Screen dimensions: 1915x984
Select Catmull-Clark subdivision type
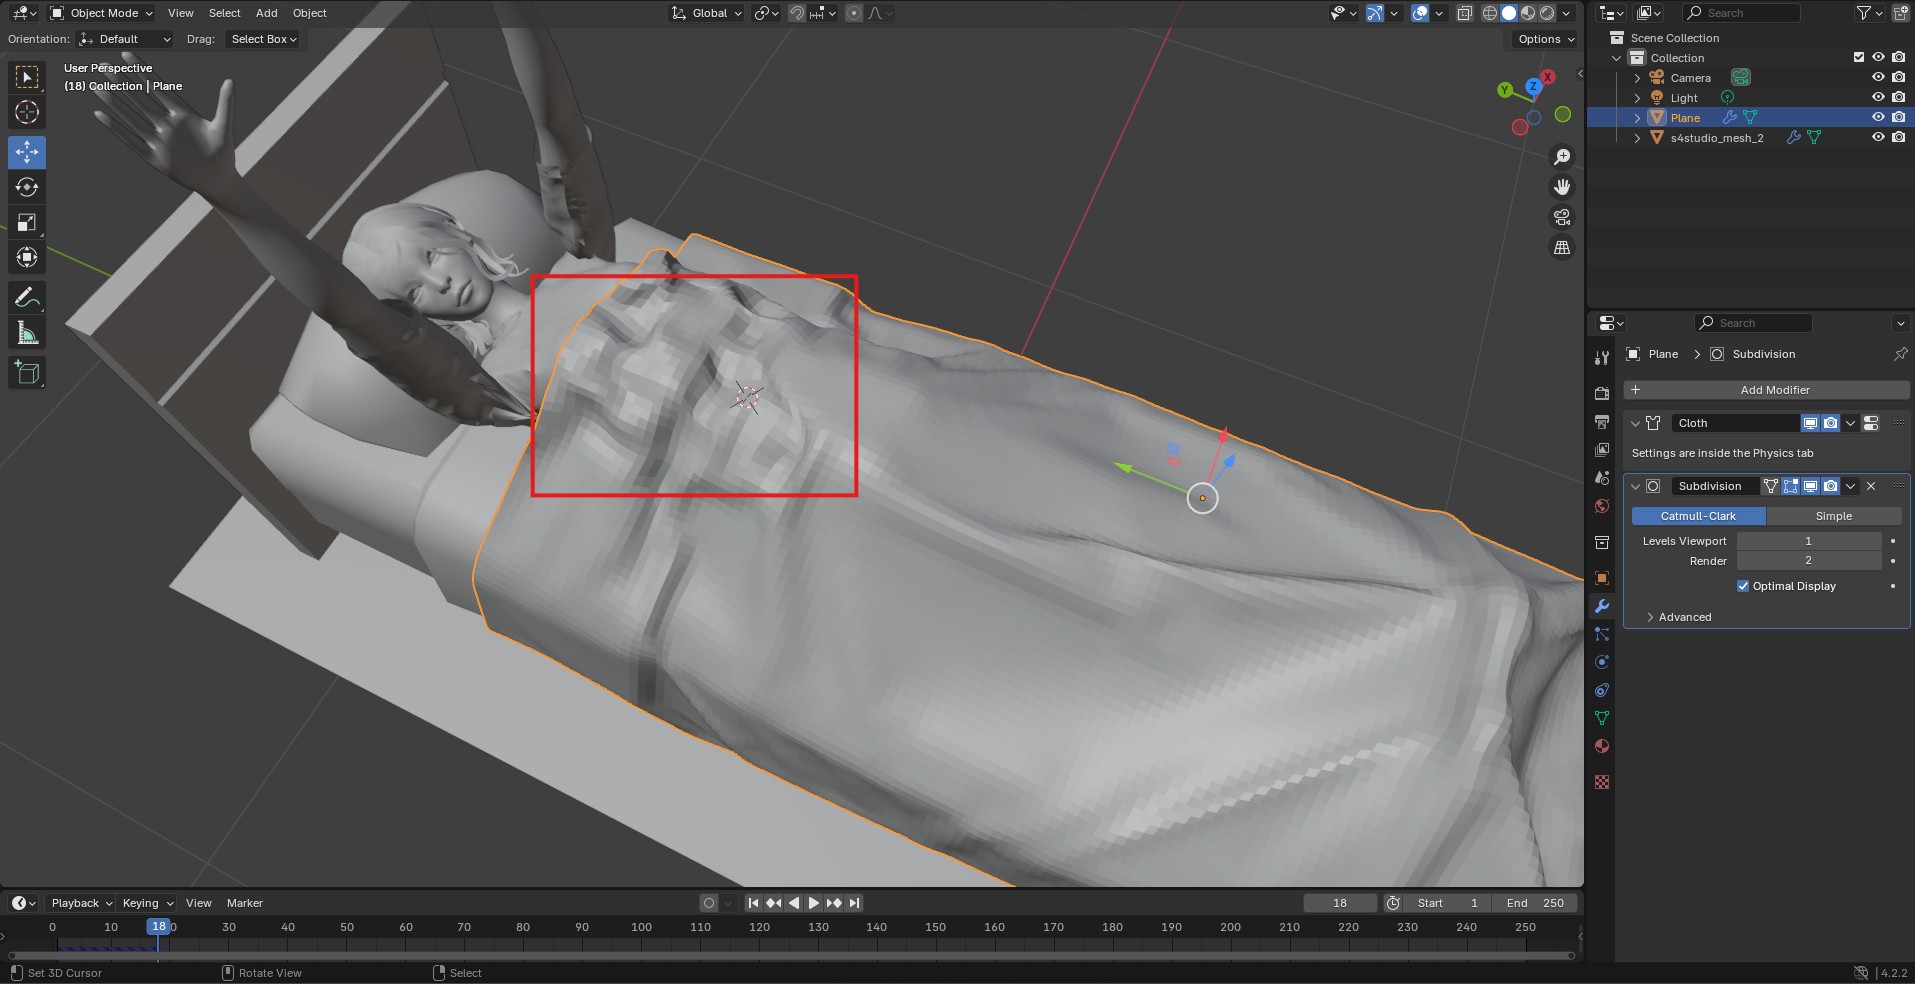[x=1698, y=516]
